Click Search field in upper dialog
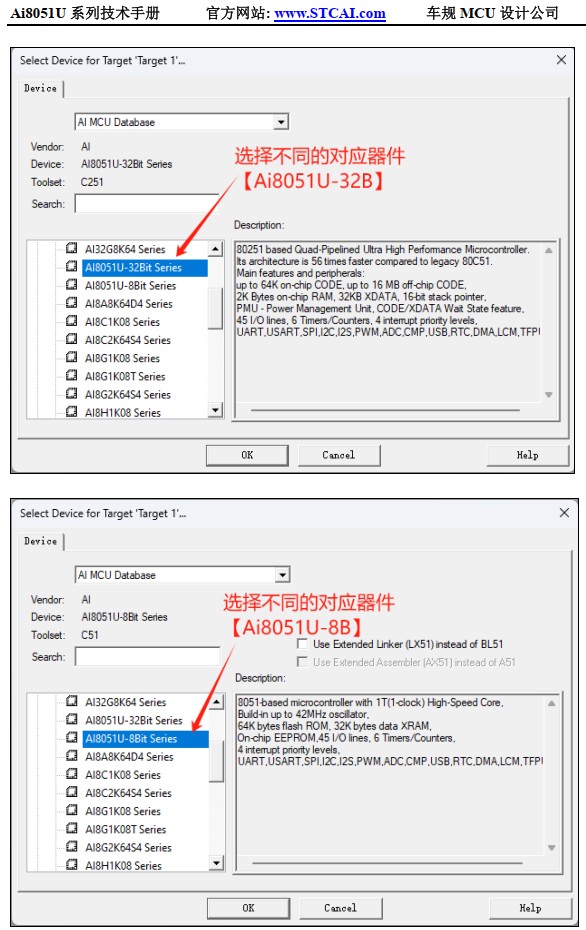This screenshot has width=586, height=930. 146,204
